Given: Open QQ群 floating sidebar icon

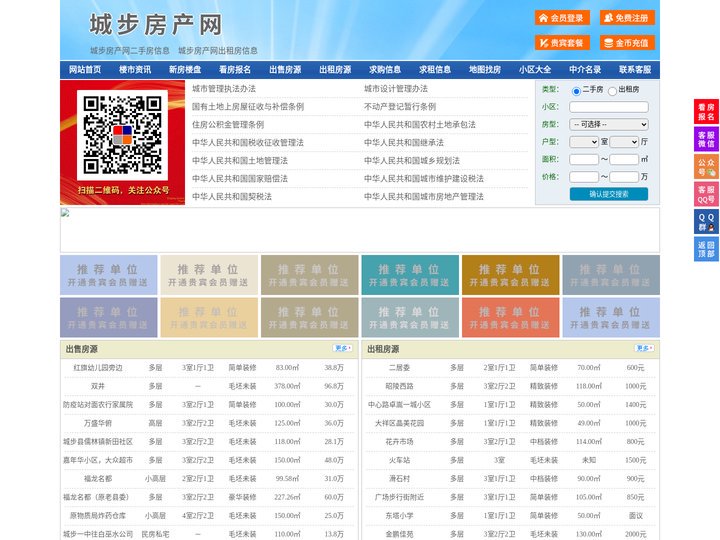Looking at the screenshot, I should coord(706,222).
